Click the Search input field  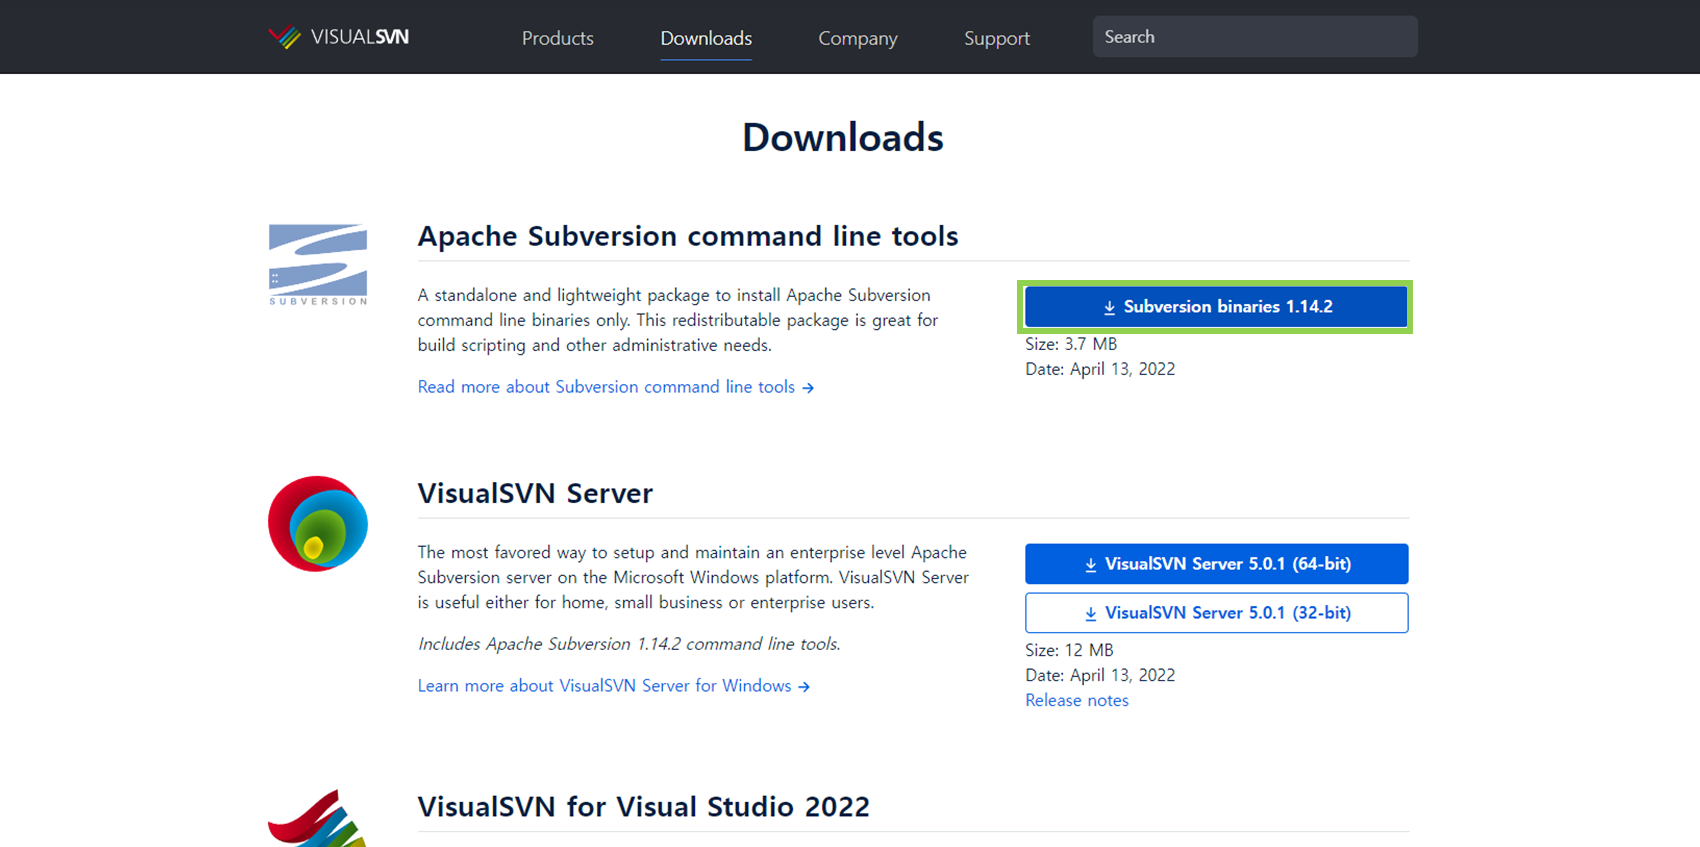pyautogui.click(x=1255, y=36)
